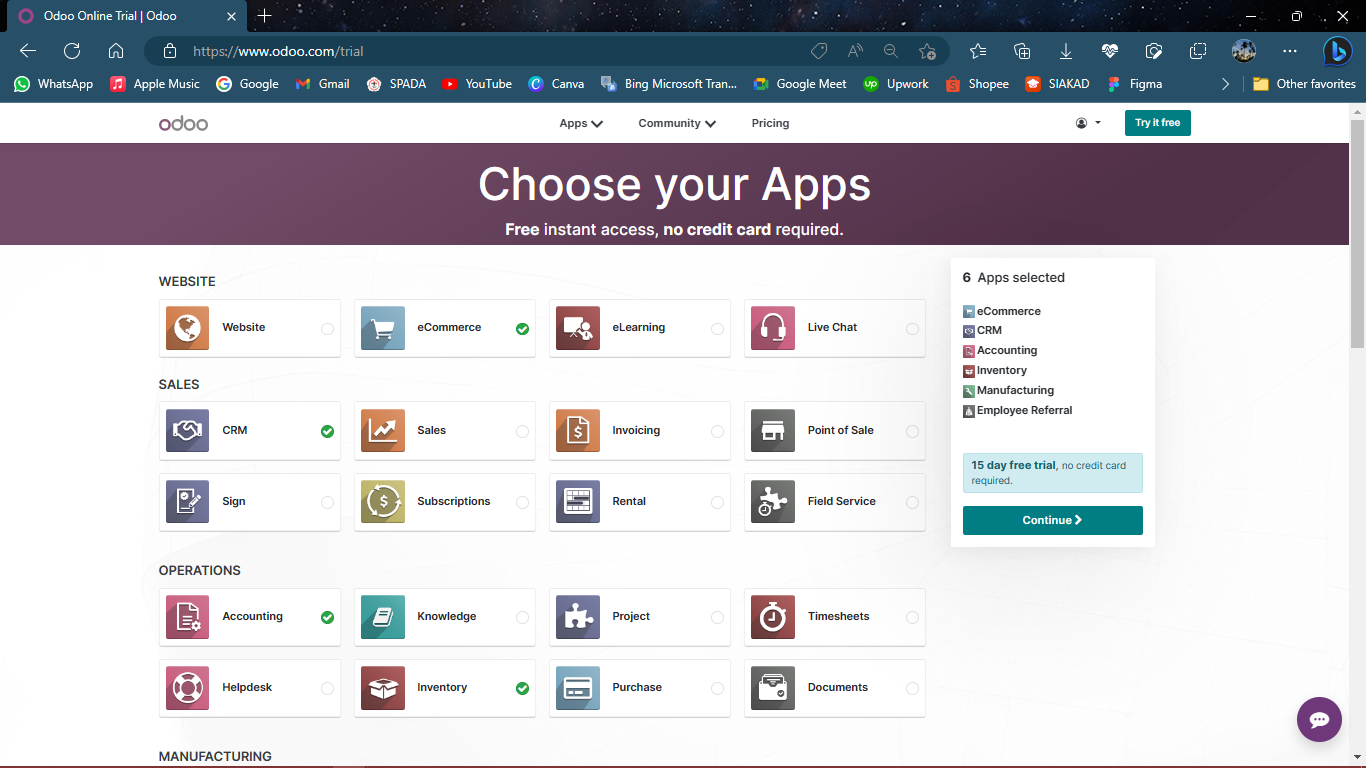Click the Rental app icon
The height and width of the screenshot is (768, 1366).
[x=577, y=502]
